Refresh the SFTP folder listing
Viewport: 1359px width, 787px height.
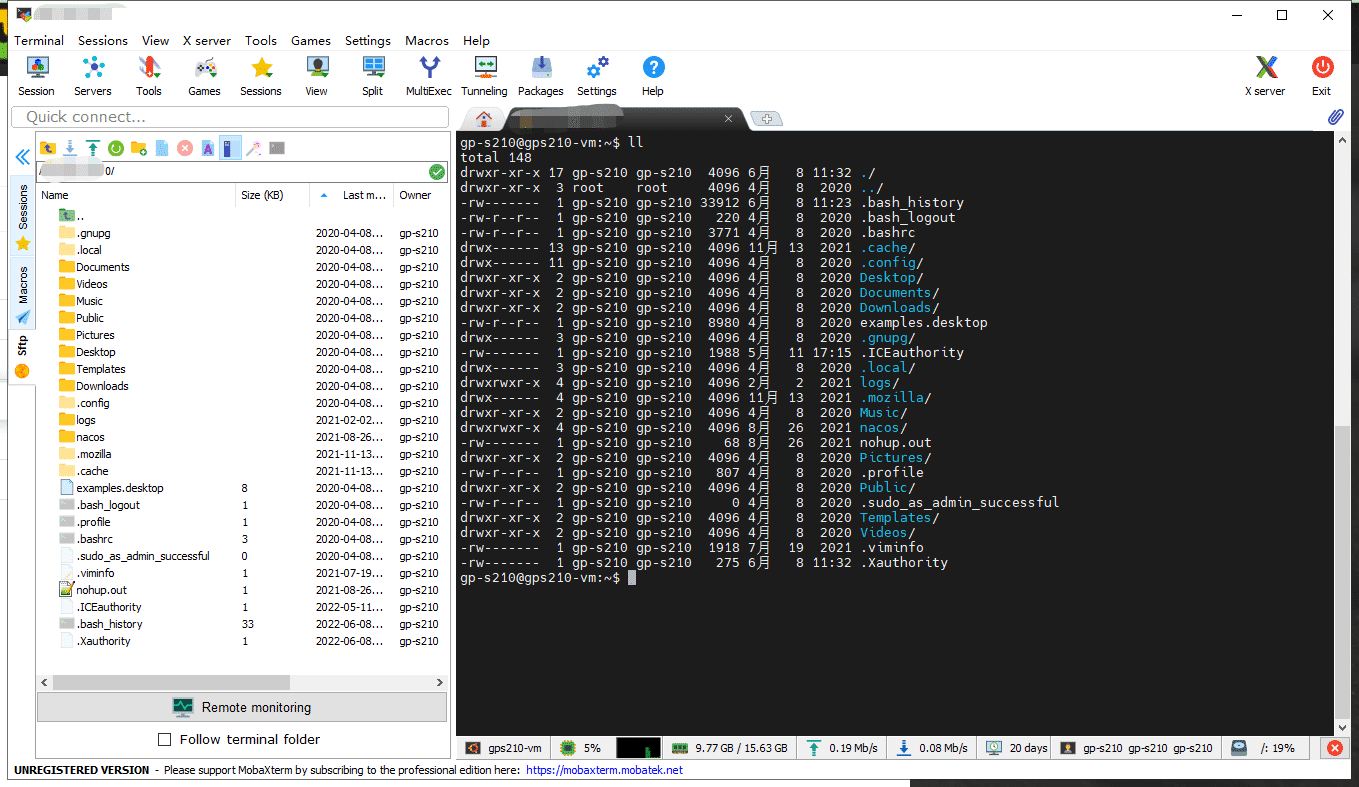[x=116, y=148]
